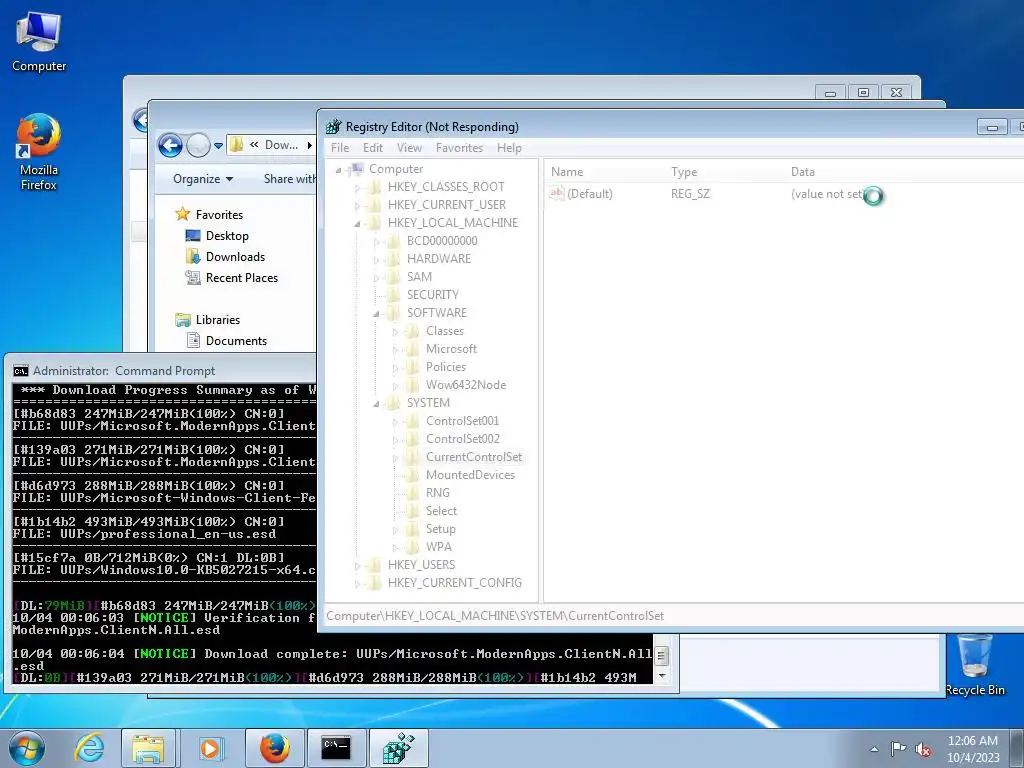Minimize the Registry Editor window
This screenshot has width=1024, height=768.
(x=991, y=127)
